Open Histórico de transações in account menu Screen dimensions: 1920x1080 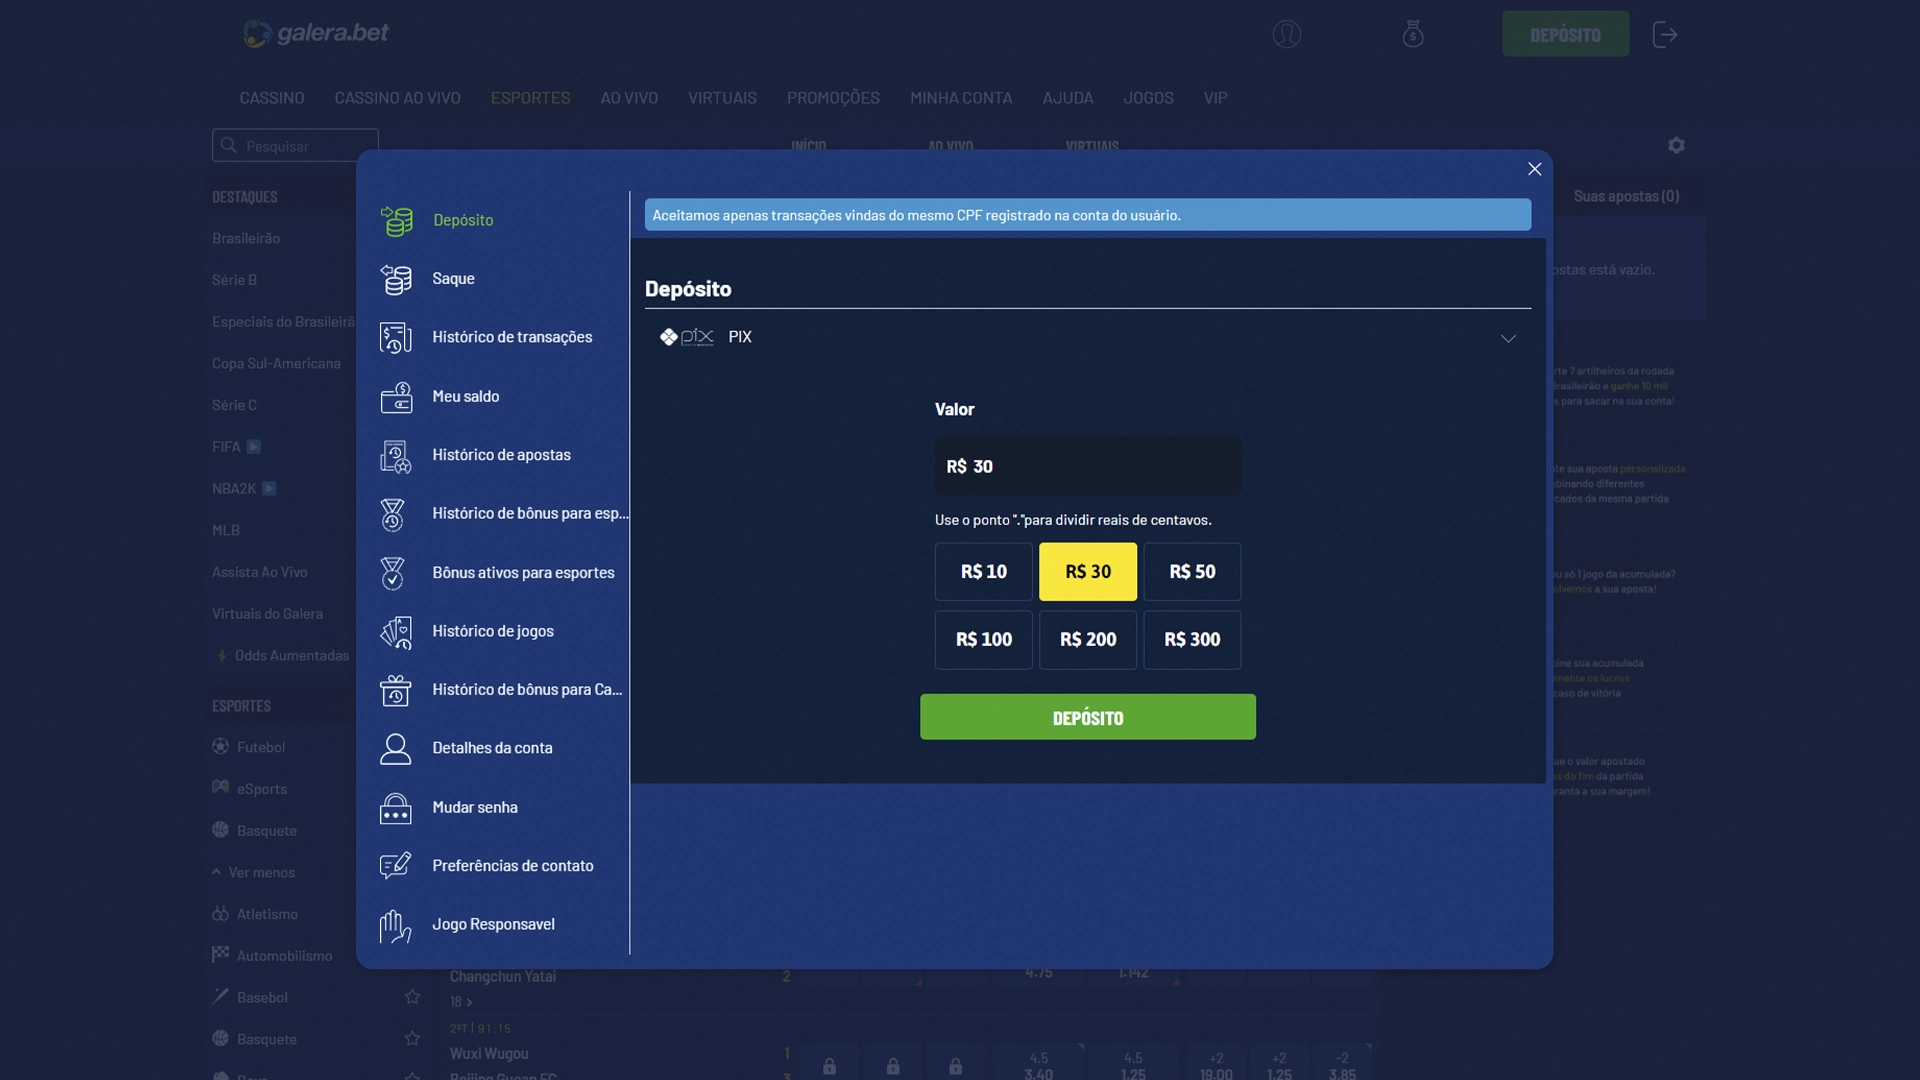pos(512,337)
